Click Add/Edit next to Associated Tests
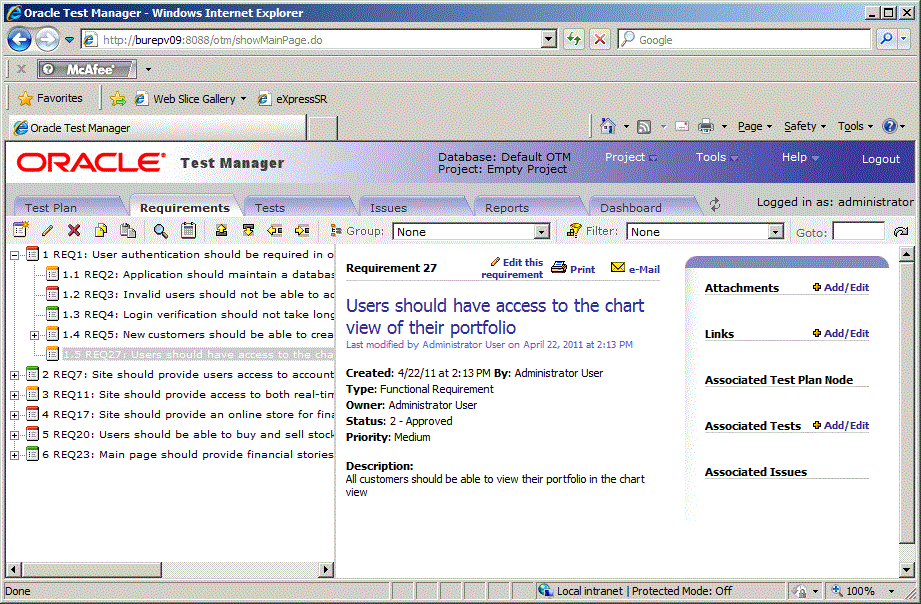Image resolution: width=921 pixels, height=604 pixels. (x=841, y=425)
